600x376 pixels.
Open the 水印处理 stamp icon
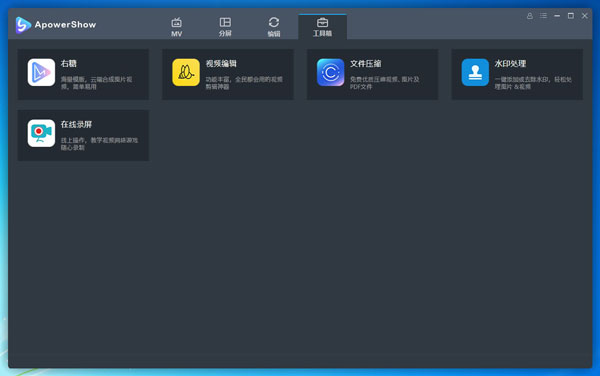(475, 72)
